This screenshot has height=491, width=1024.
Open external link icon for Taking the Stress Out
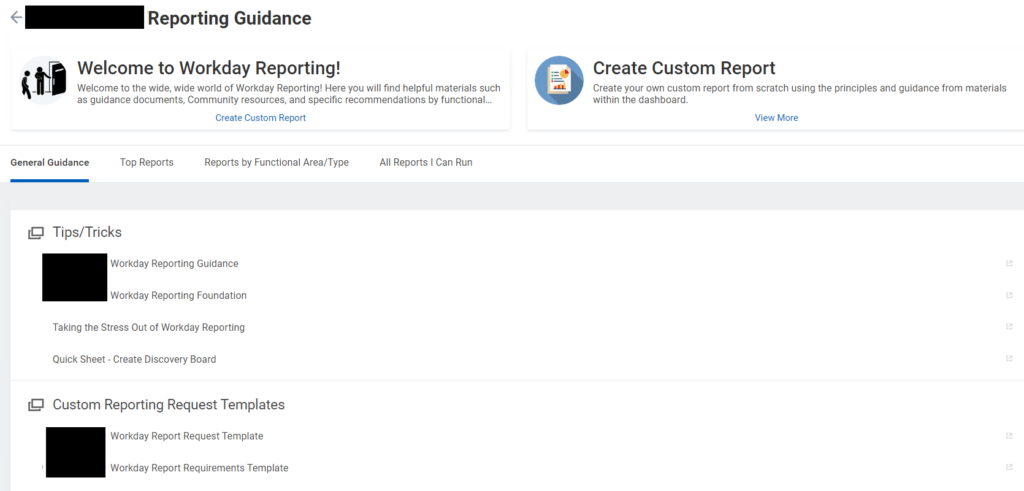[1009, 327]
